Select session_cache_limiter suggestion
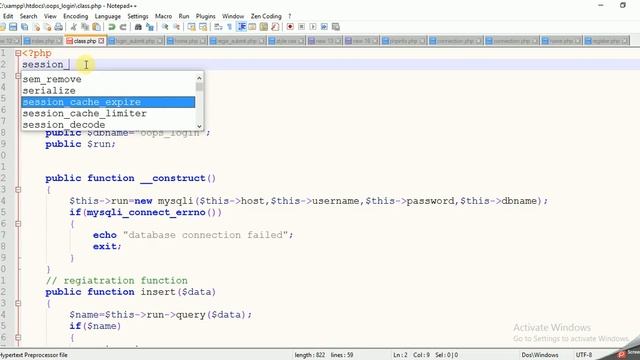This screenshot has width=640, height=360. pyautogui.click(x=108, y=113)
